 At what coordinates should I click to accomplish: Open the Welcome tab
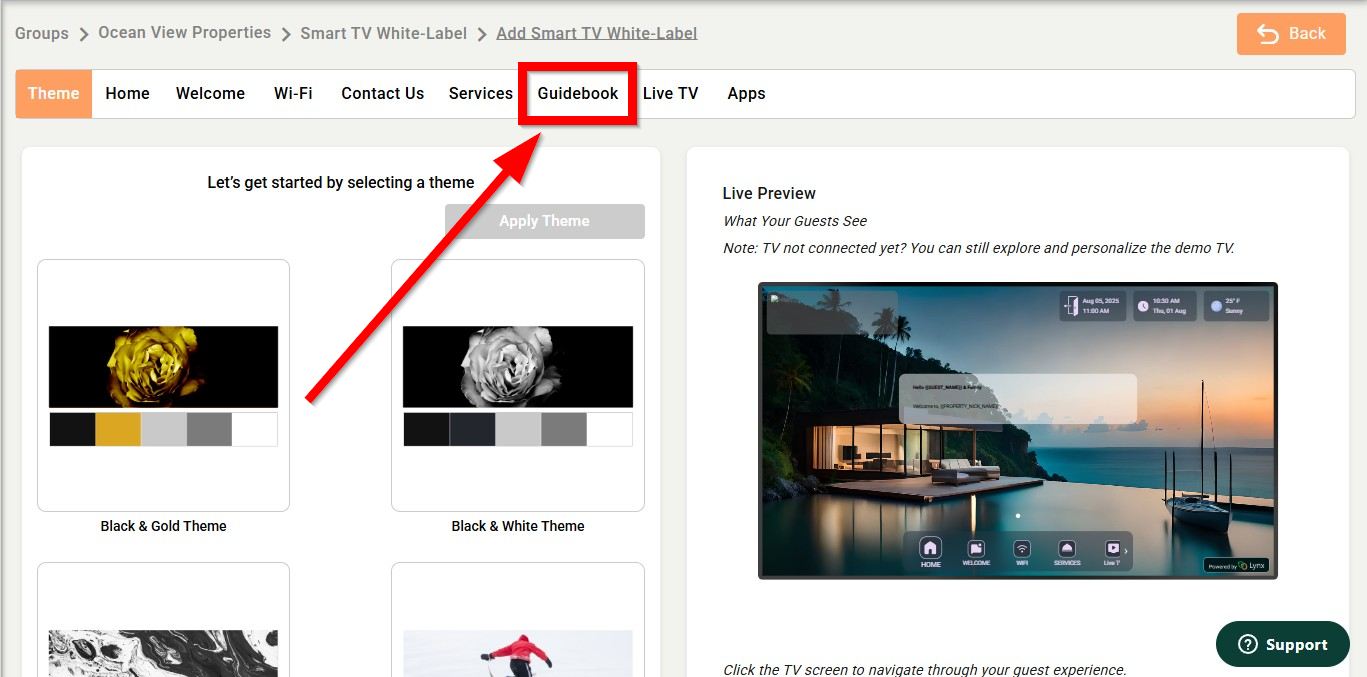[210, 94]
